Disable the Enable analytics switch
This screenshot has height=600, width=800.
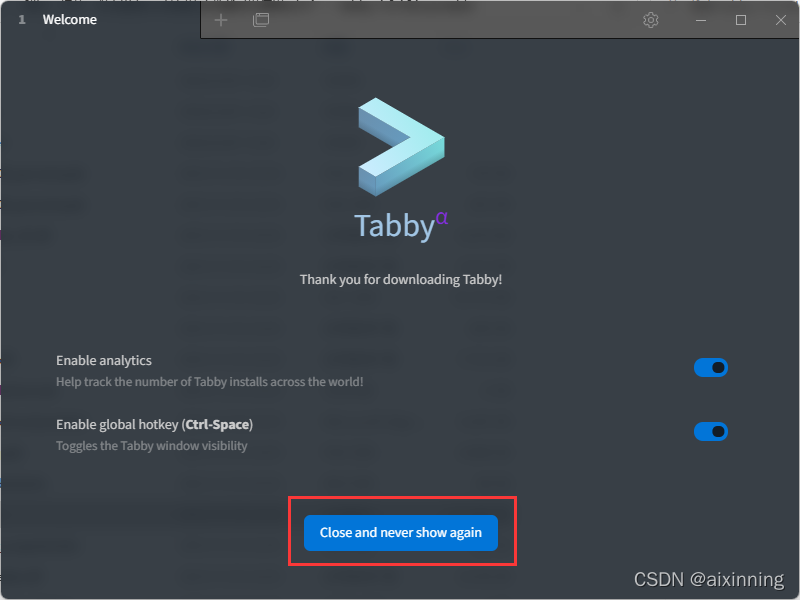pos(710,367)
